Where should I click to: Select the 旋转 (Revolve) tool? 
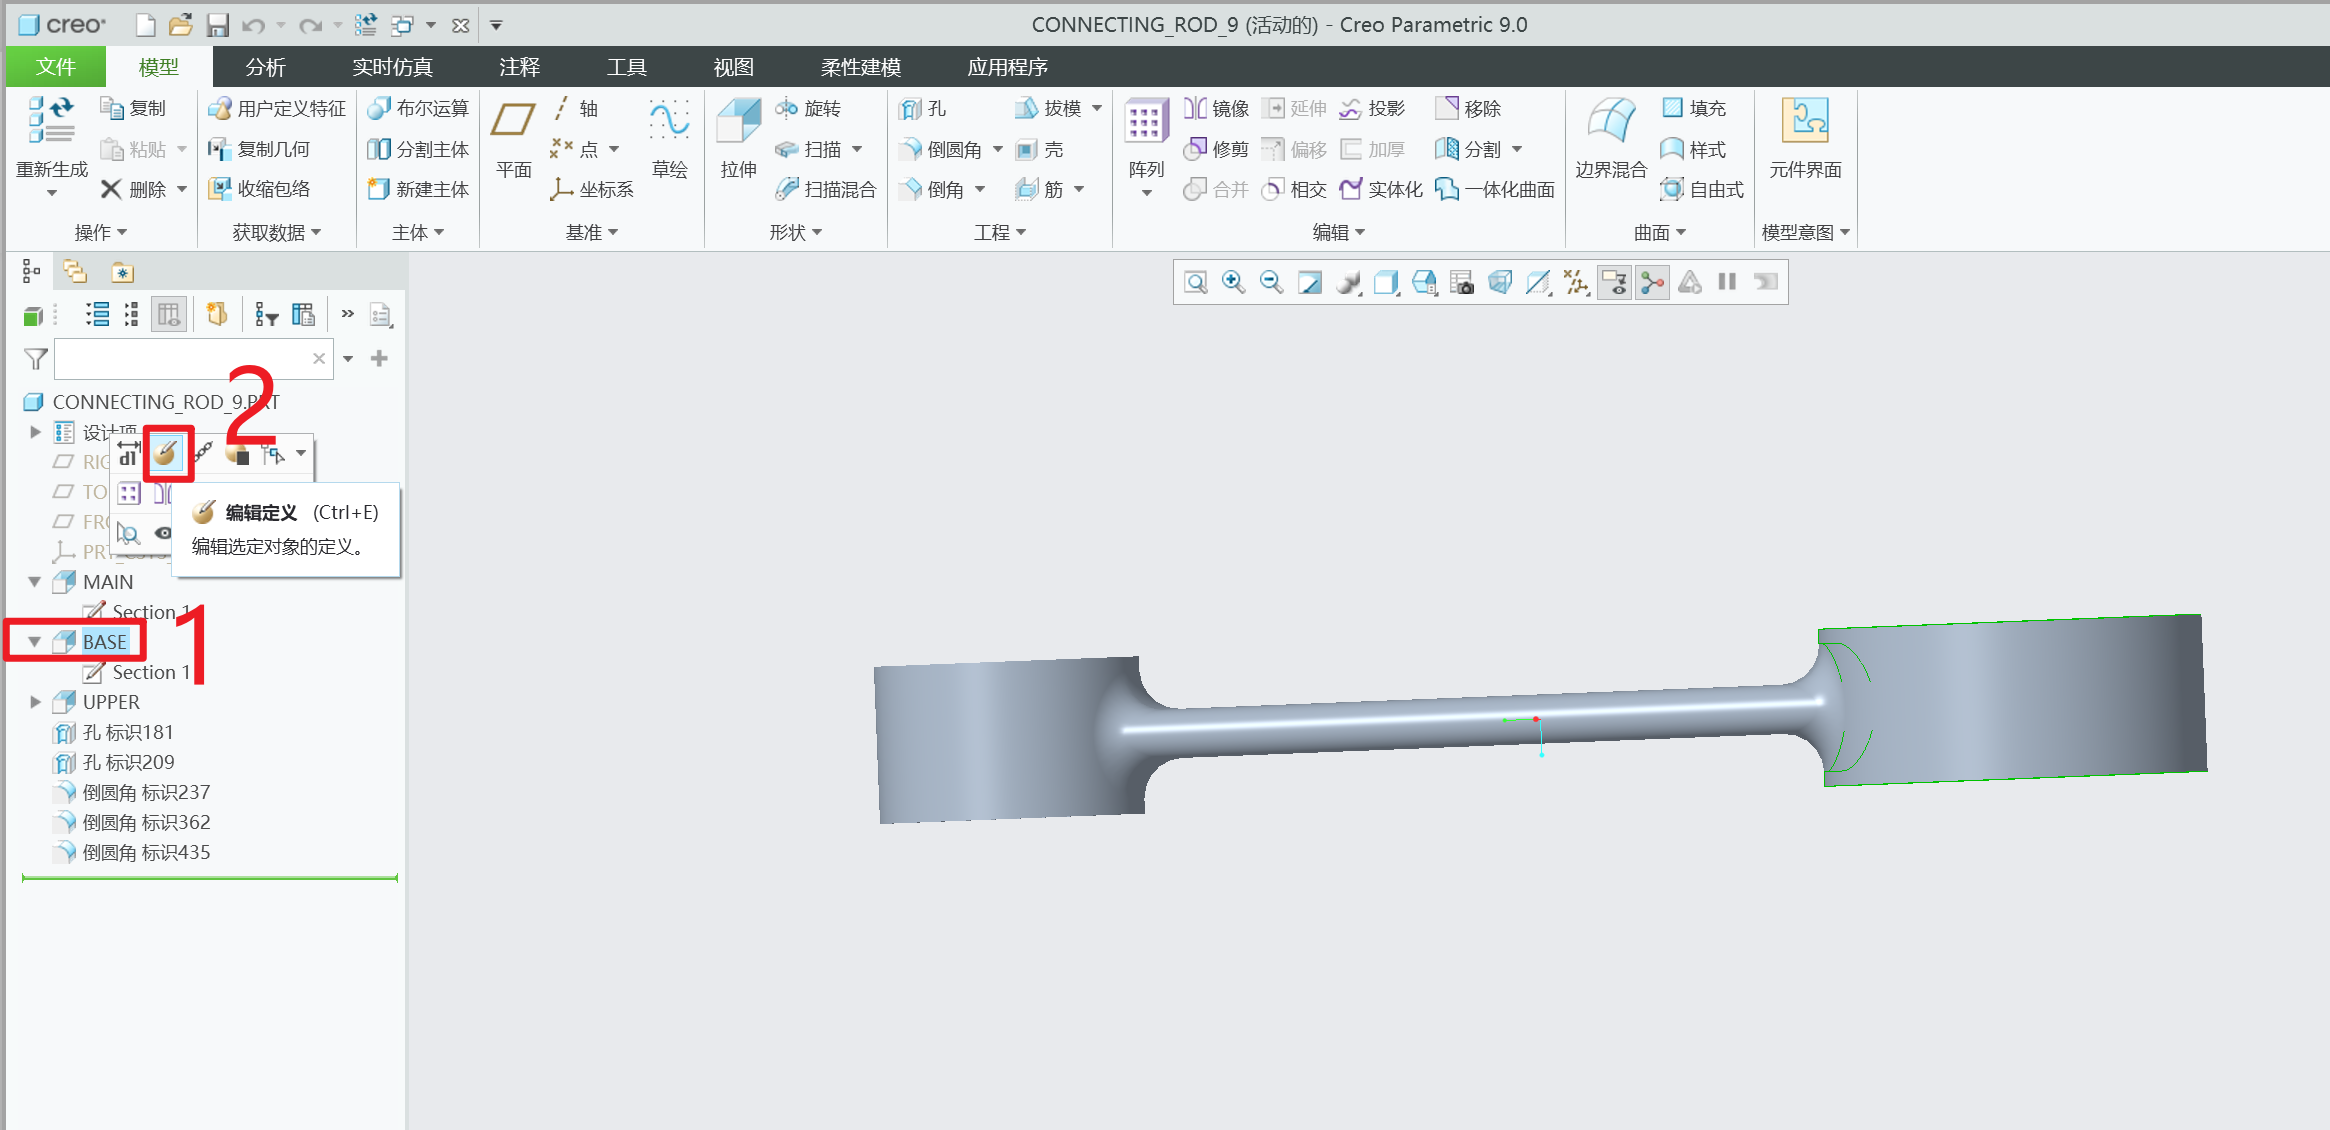click(809, 108)
